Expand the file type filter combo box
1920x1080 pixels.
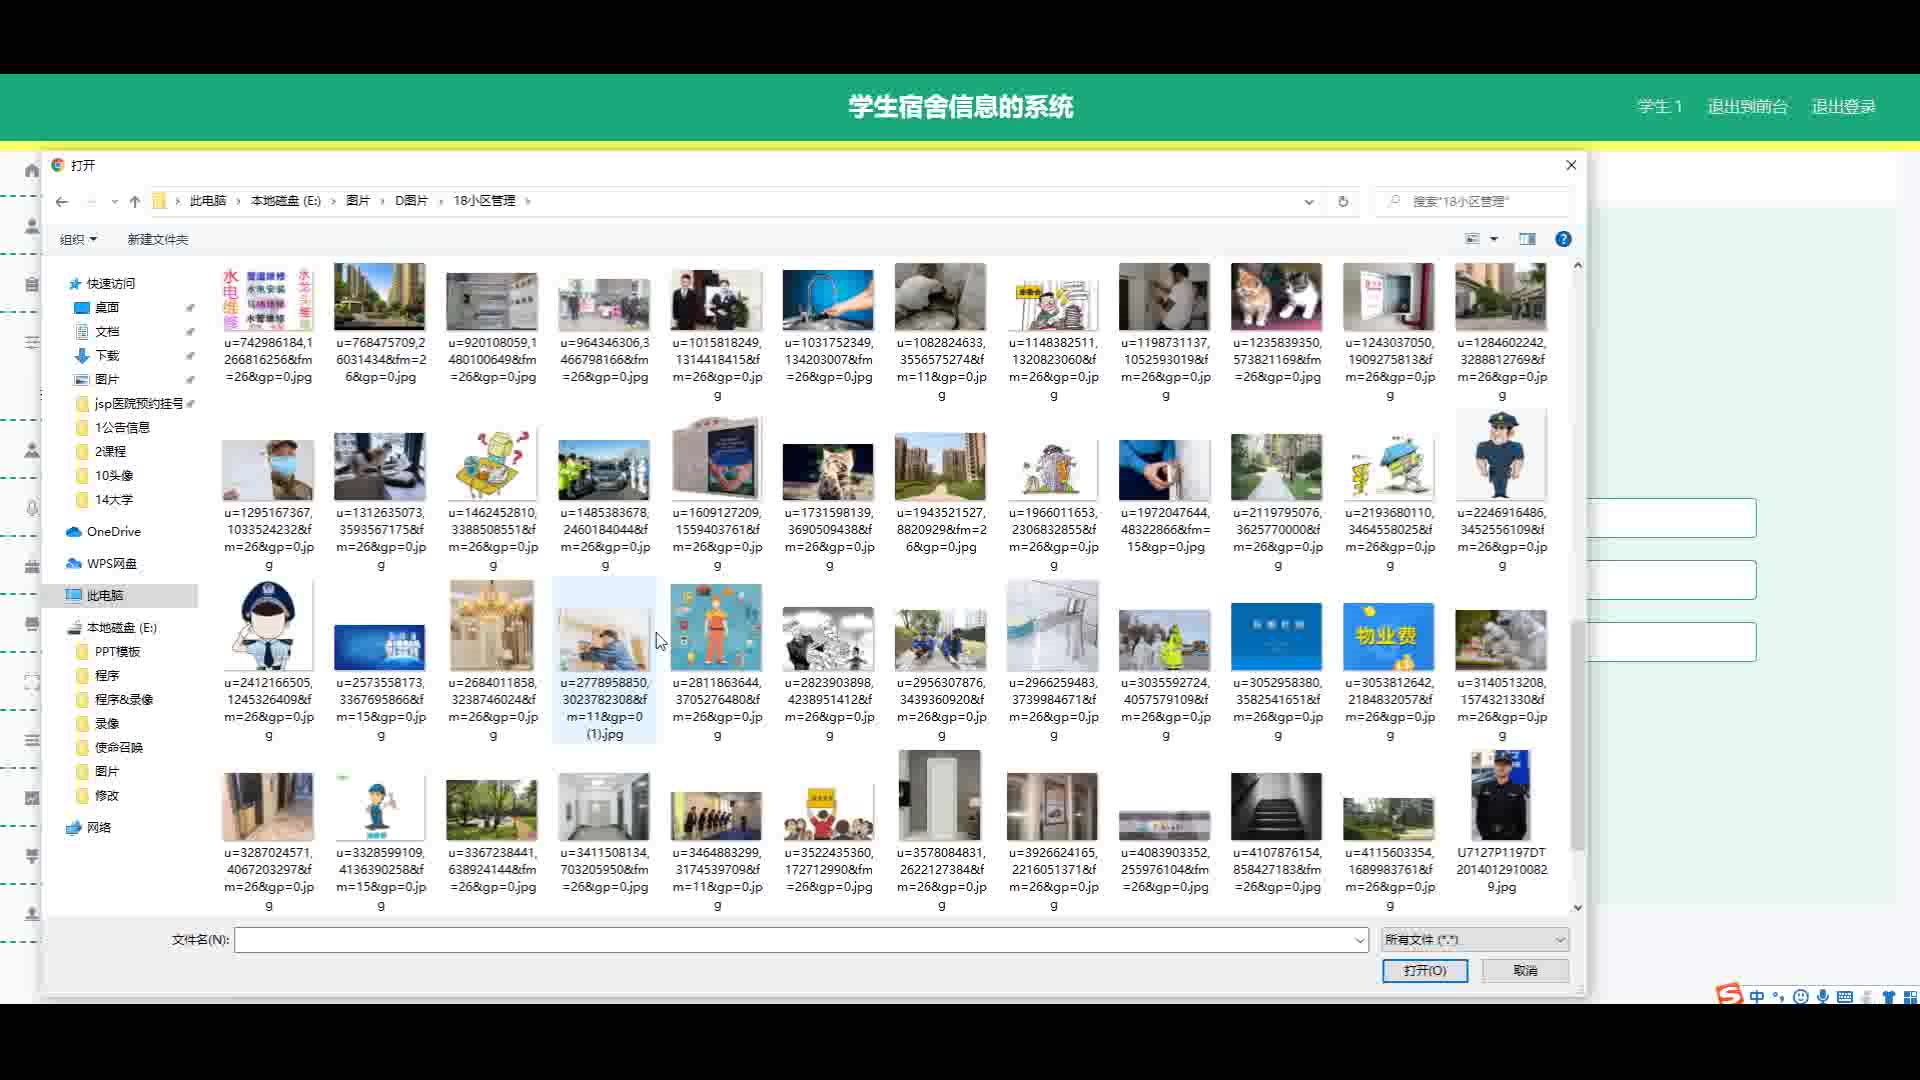[1474, 940]
